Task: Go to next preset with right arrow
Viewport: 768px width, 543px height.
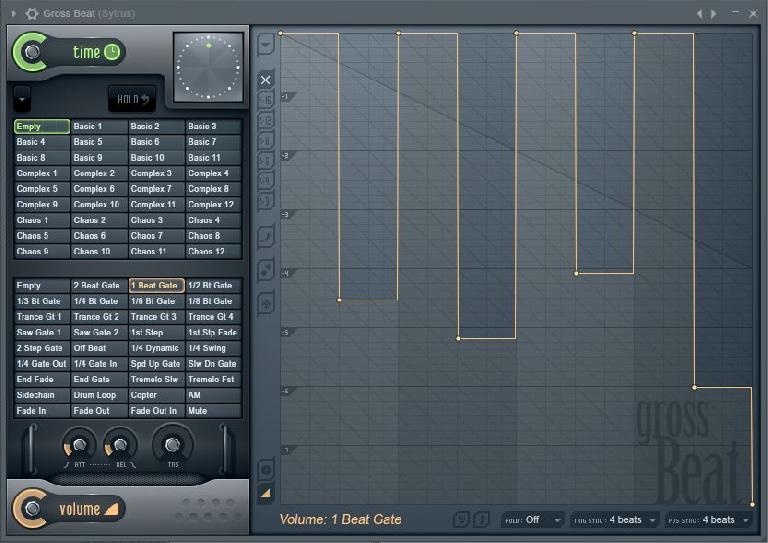Action: [714, 14]
